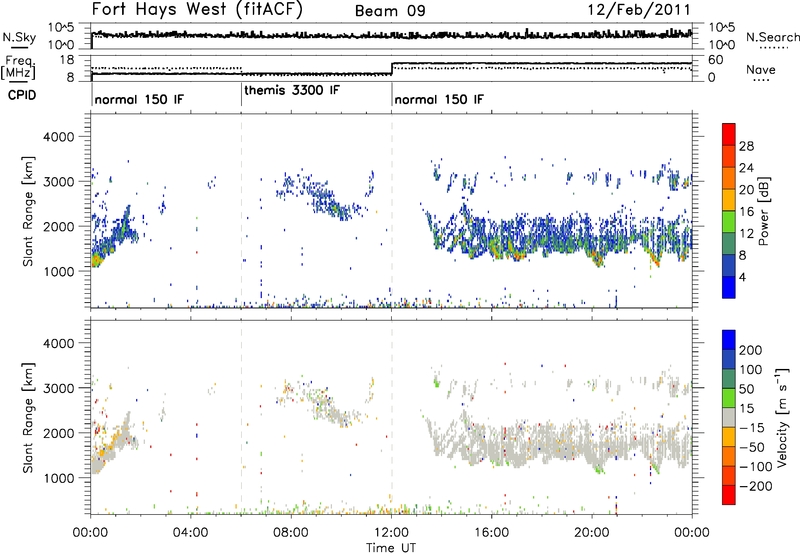
Task: Click the "16:00" time axis label
Action: tap(491, 533)
